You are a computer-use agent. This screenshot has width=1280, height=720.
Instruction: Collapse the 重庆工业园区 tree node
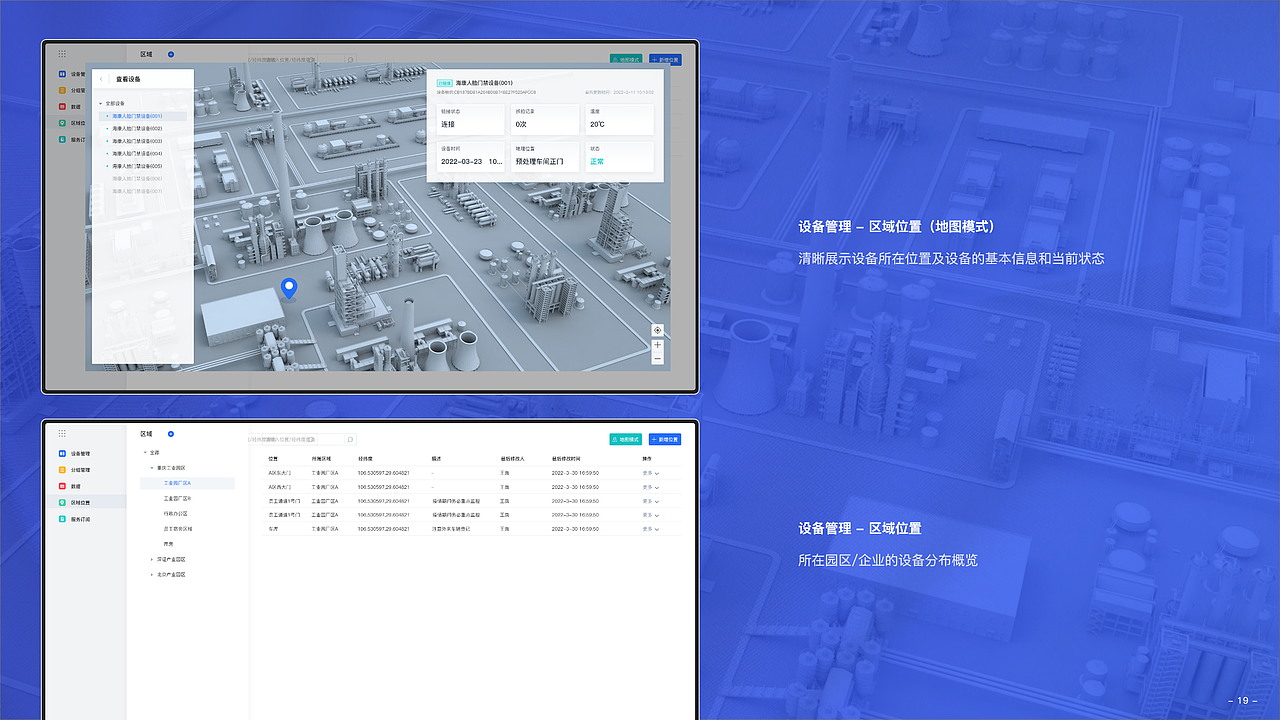152,467
